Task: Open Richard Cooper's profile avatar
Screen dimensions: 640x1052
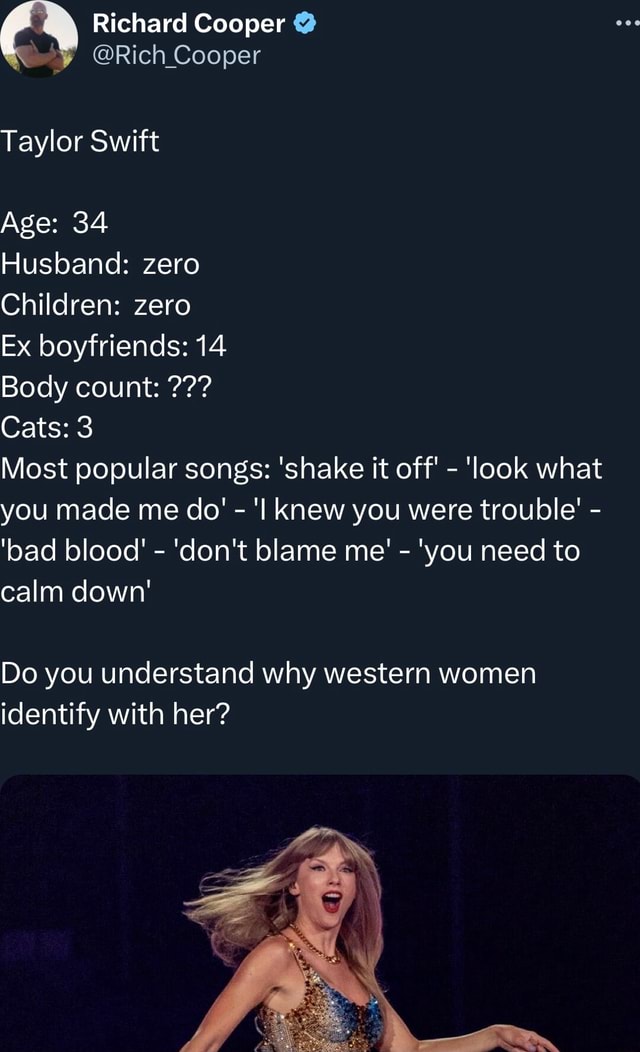Action: pos(38,38)
